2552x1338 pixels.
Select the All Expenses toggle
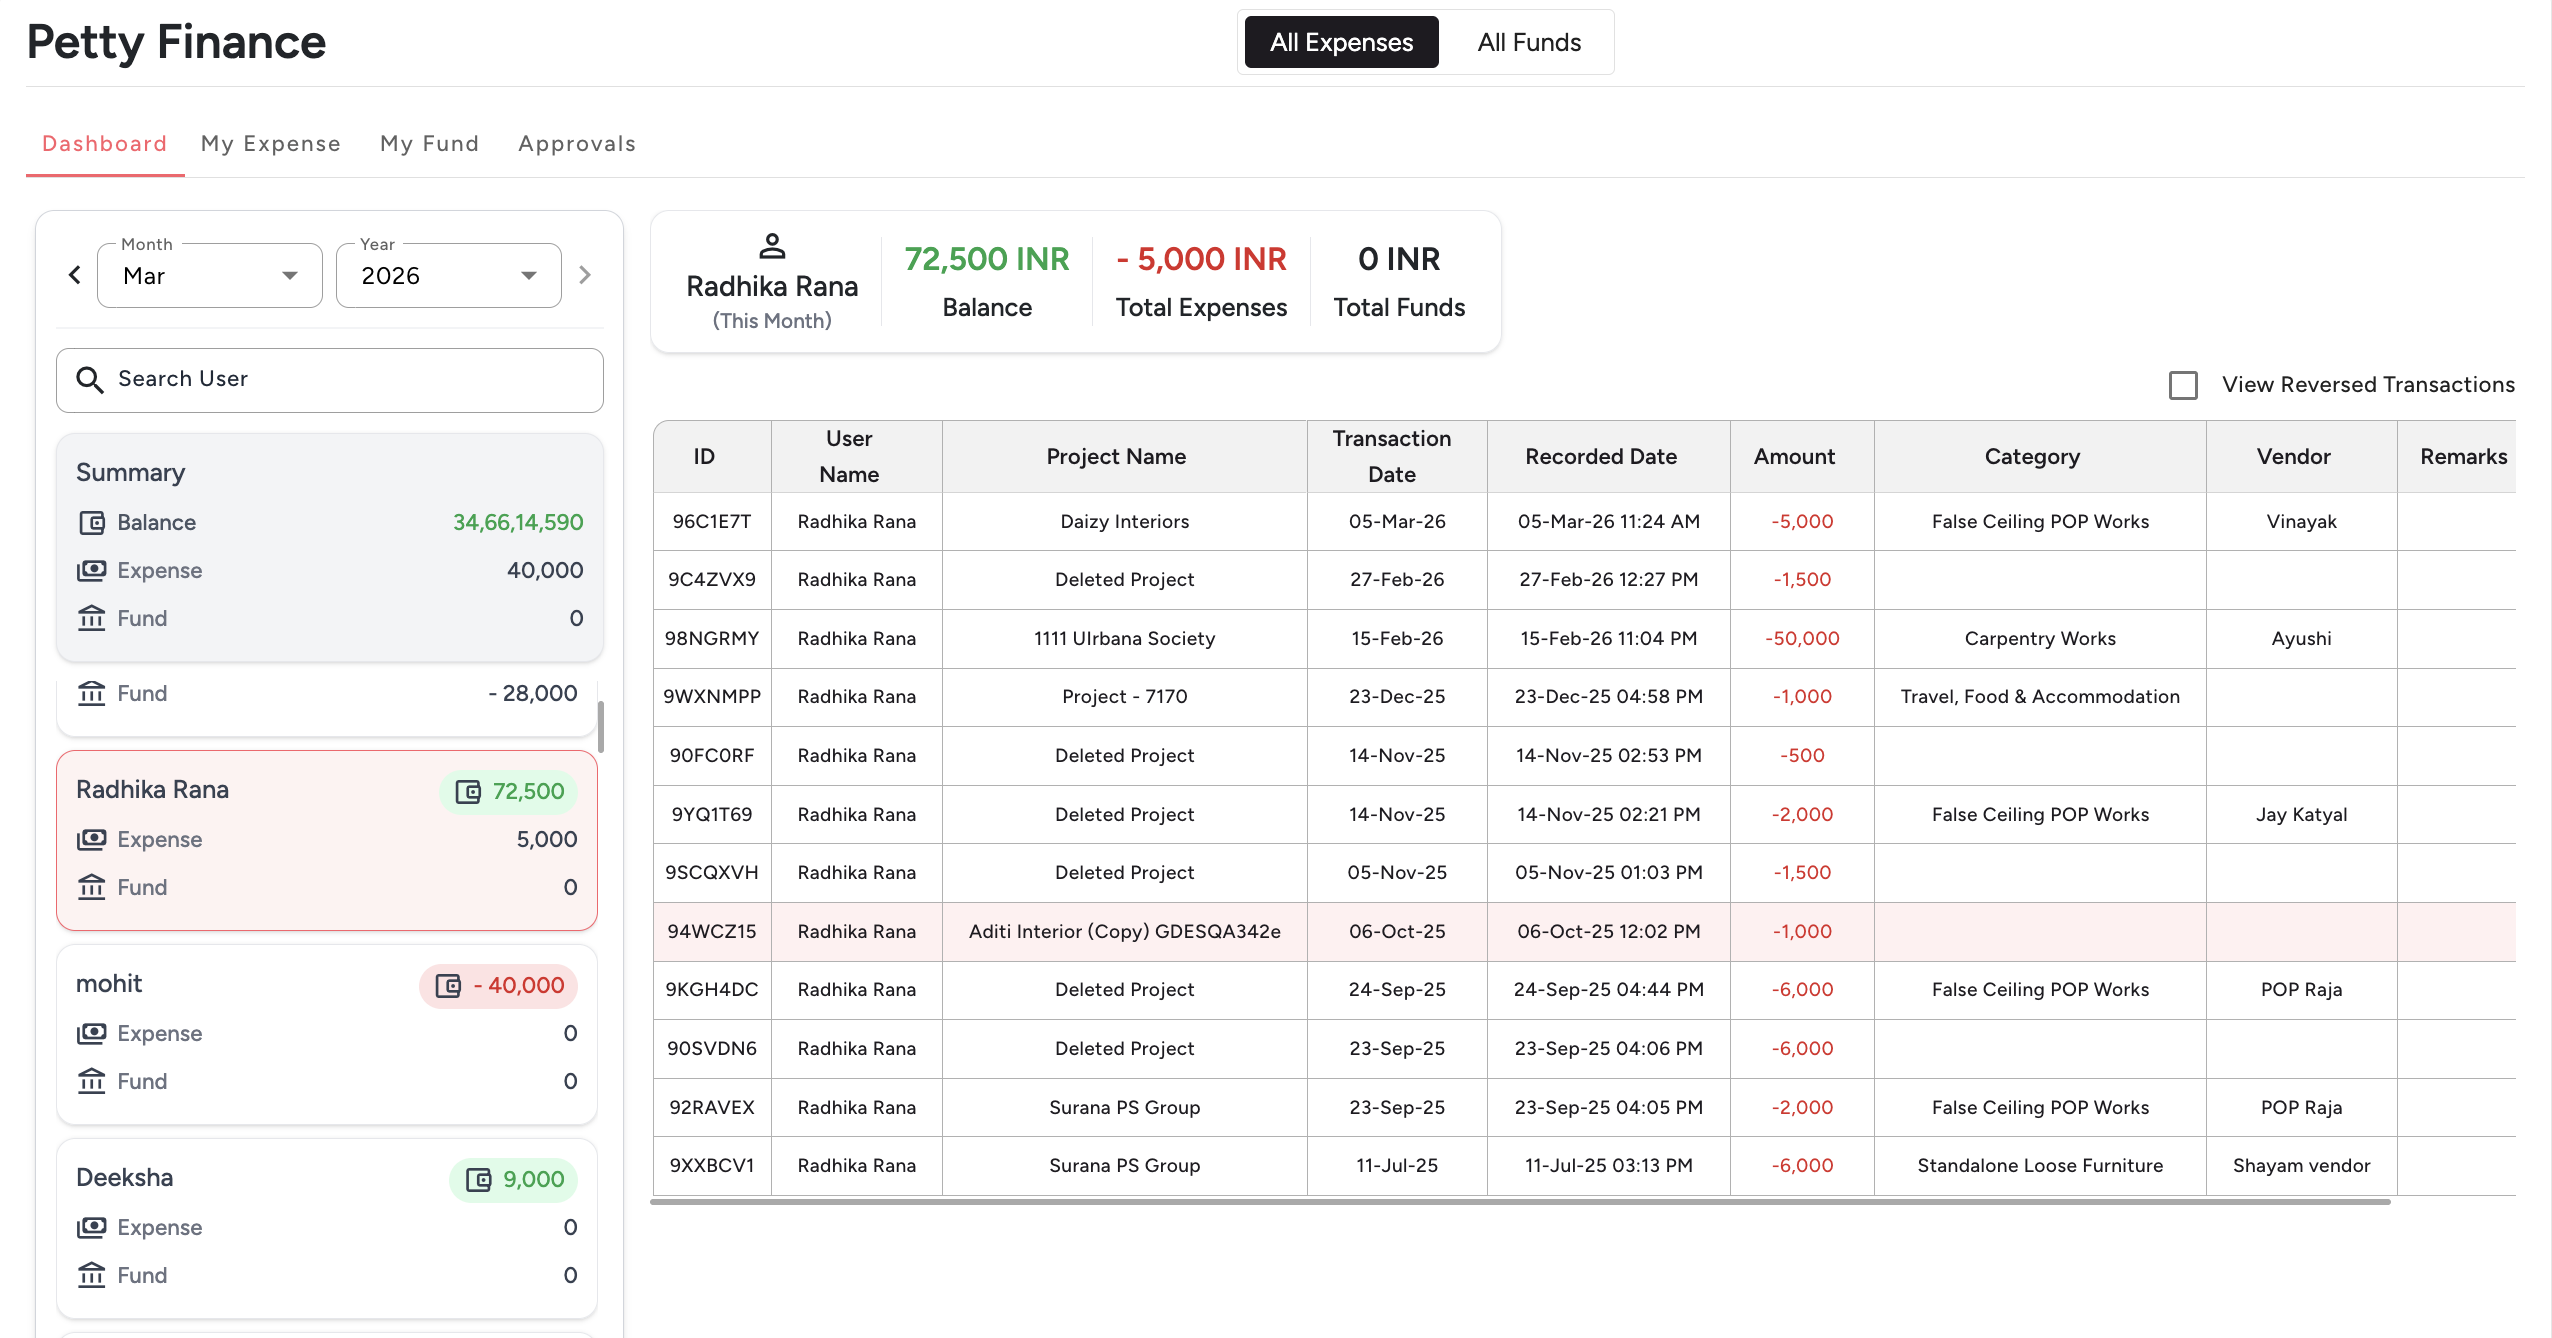tap(1340, 42)
